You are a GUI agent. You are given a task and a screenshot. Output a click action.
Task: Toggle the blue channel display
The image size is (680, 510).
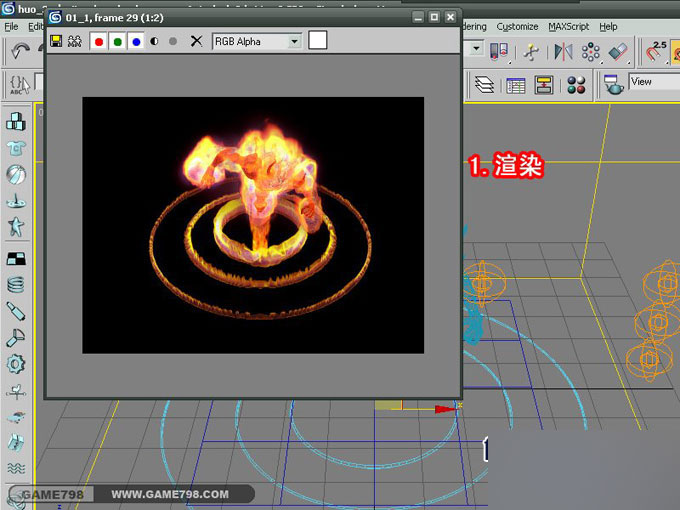[x=136, y=41]
